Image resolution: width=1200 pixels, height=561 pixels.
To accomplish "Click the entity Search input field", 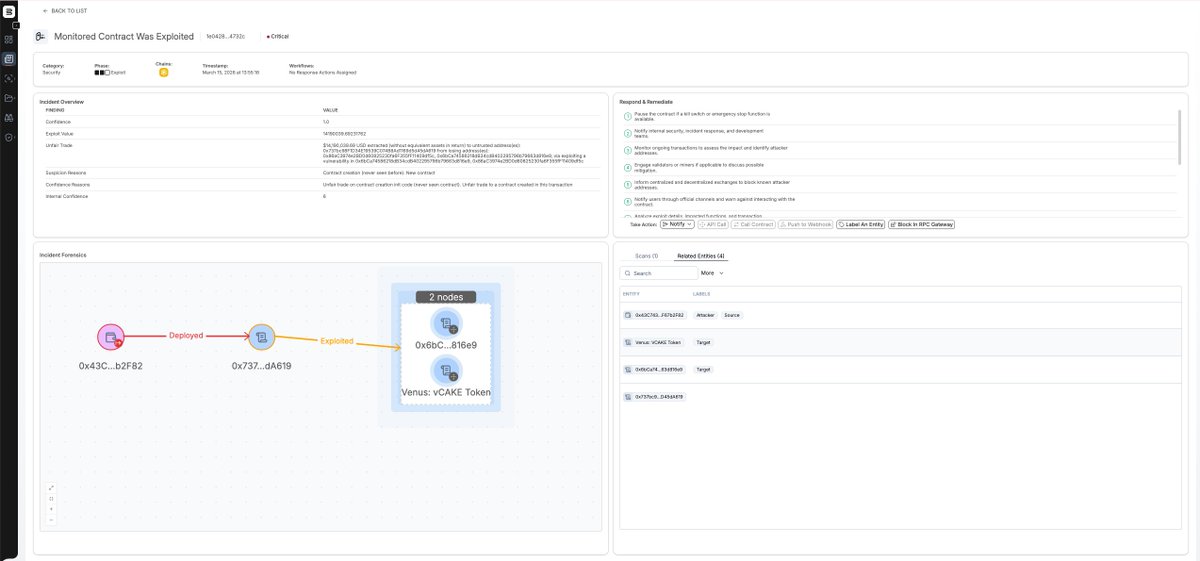I will 659,272.
